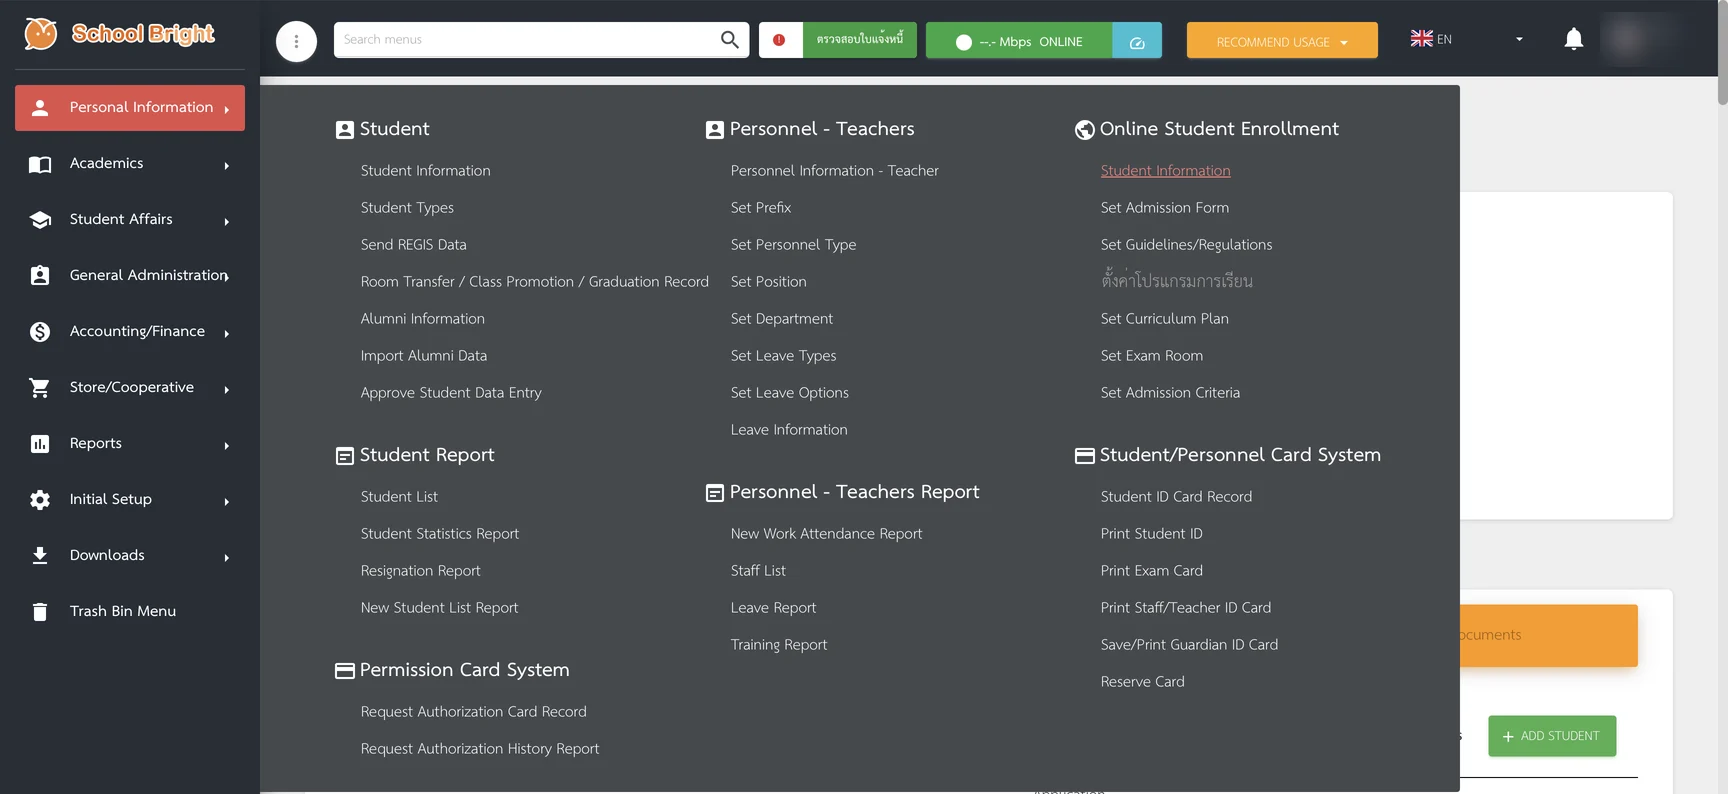Image resolution: width=1728 pixels, height=794 pixels.
Task: Open Reserve Card menu entry
Action: (x=1142, y=682)
